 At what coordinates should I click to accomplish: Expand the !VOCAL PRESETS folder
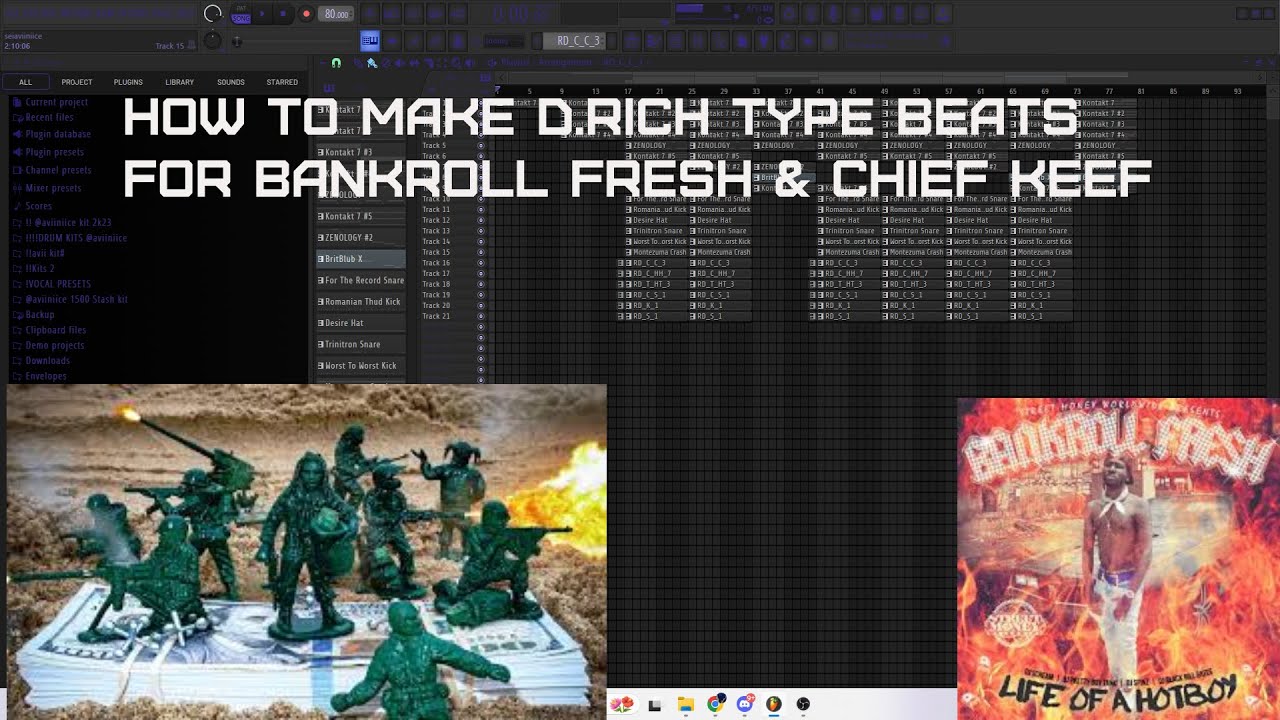(52, 284)
